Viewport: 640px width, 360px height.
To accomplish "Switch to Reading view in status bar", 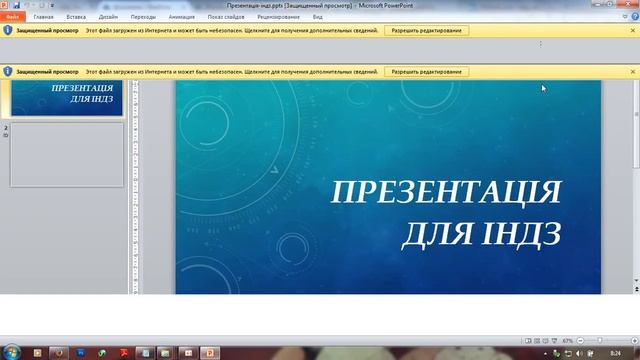I will tap(545, 340).
